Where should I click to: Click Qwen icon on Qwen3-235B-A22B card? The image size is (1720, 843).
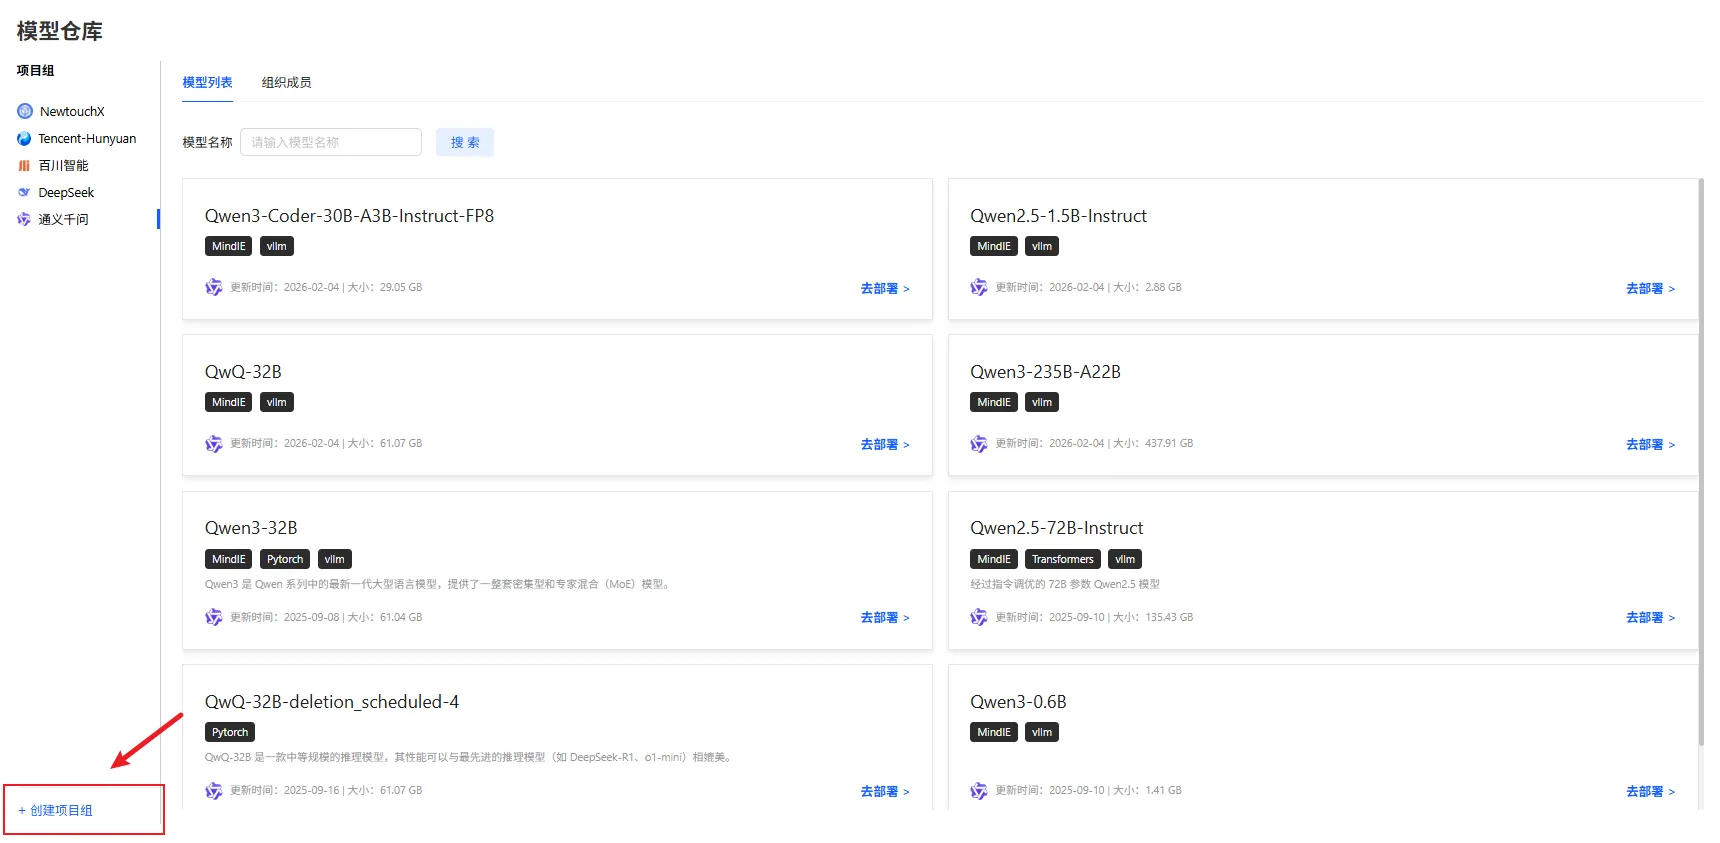coord(979,443)
